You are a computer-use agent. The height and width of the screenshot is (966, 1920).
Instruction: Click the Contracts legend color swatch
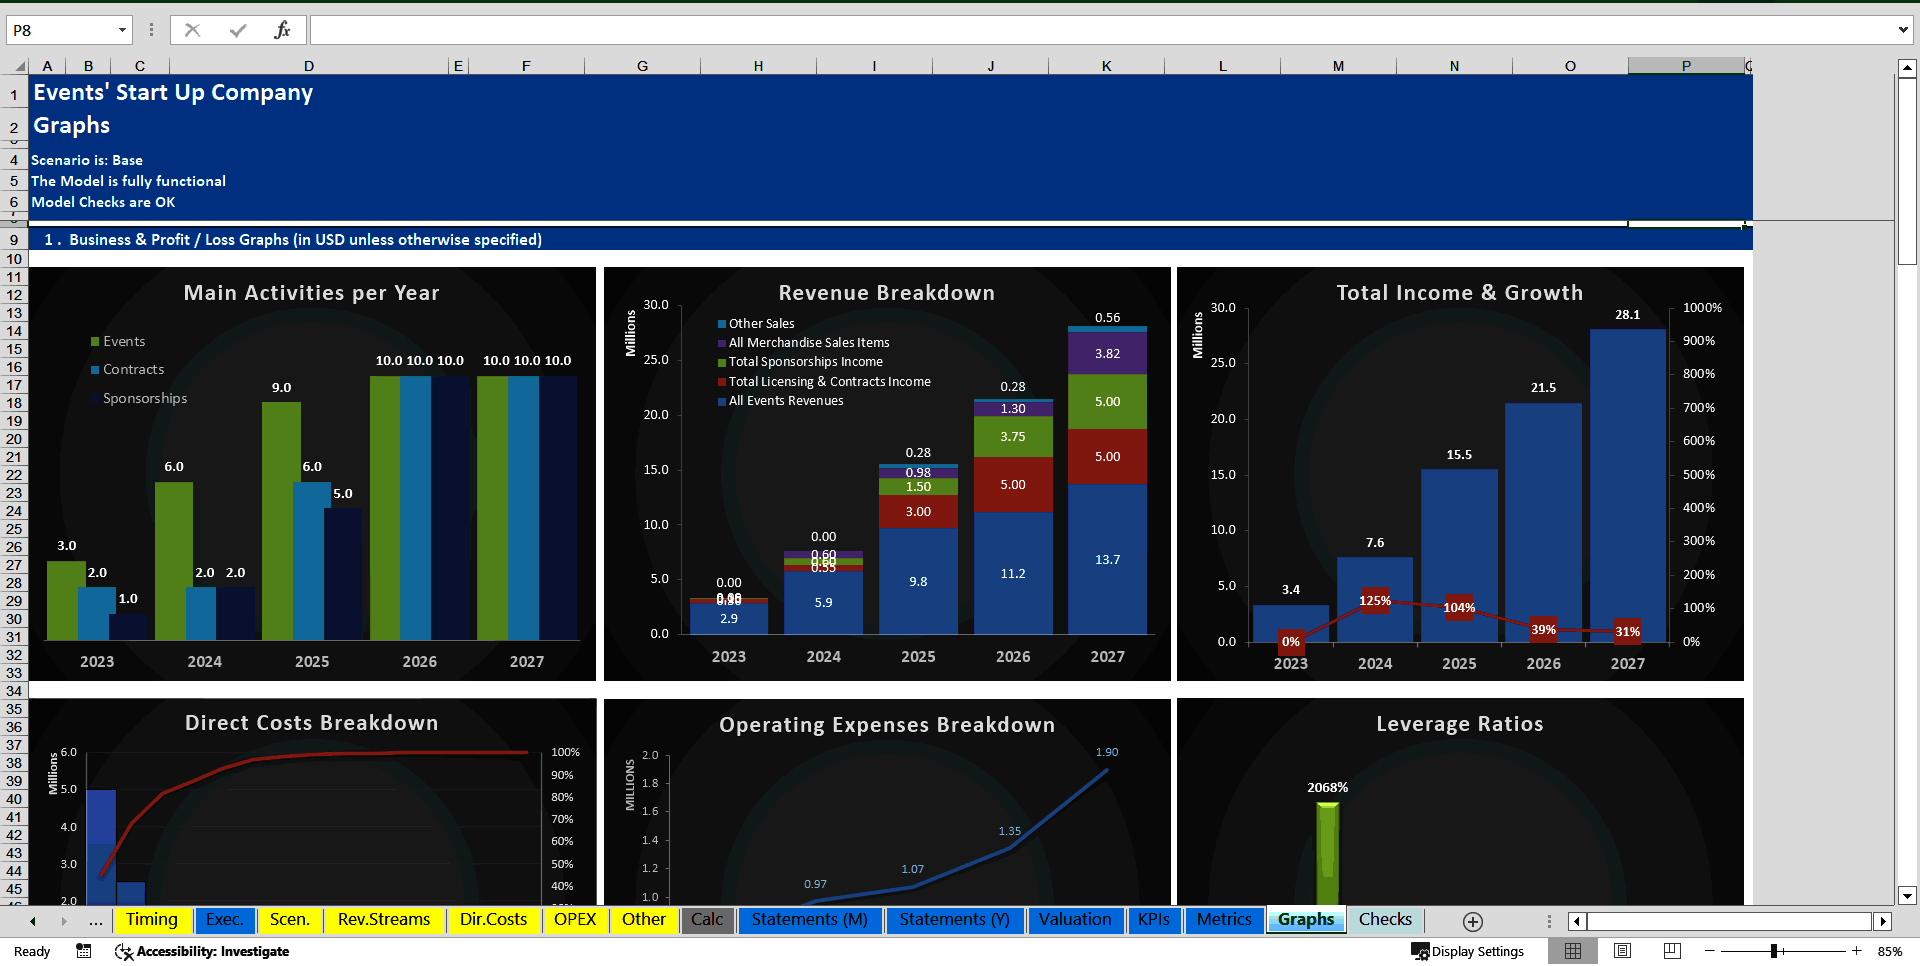95,370
